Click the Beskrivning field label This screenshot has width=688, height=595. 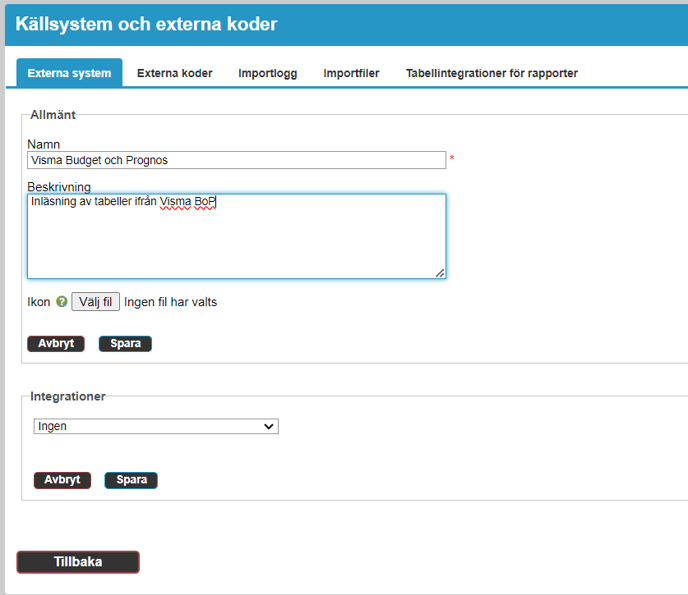(x=59, y=187)
